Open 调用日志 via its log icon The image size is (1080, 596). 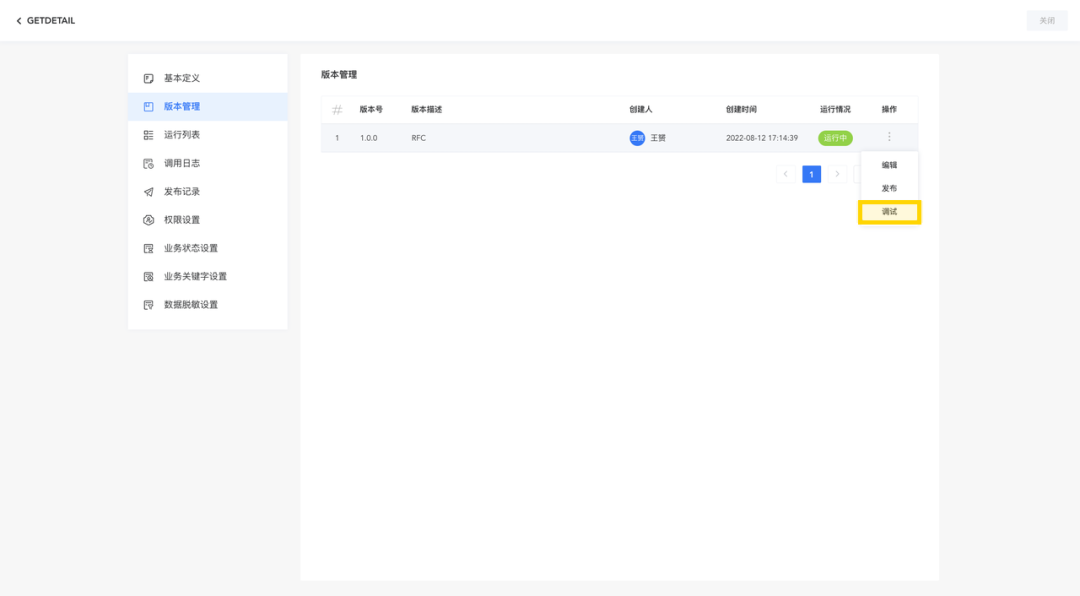(147, 163)
